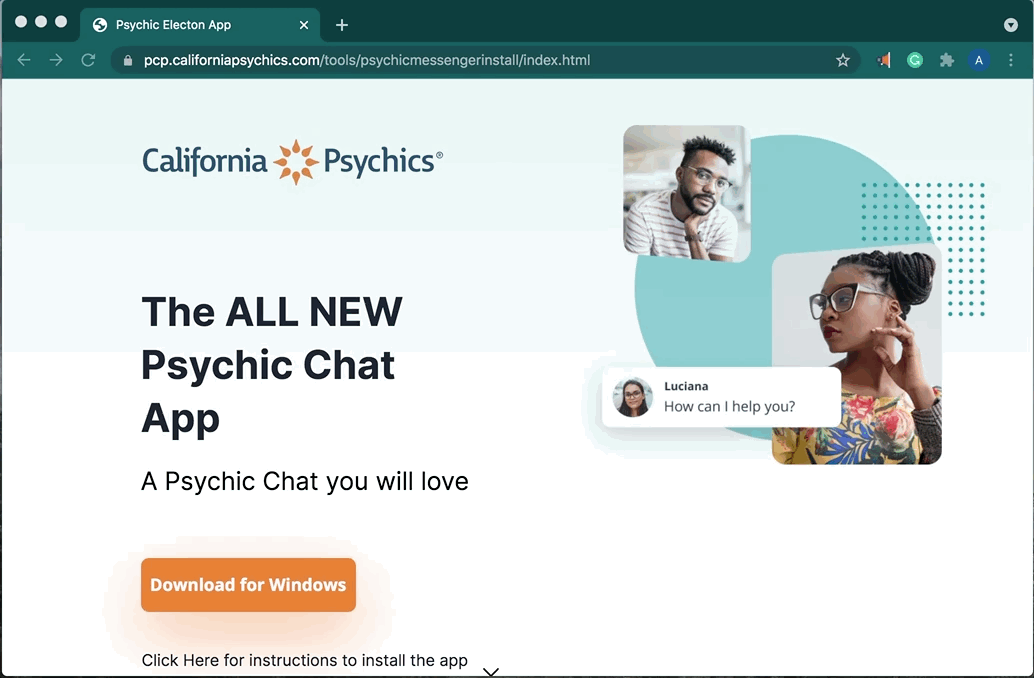Open the profile avatar "A"

[x=978, y=60]
